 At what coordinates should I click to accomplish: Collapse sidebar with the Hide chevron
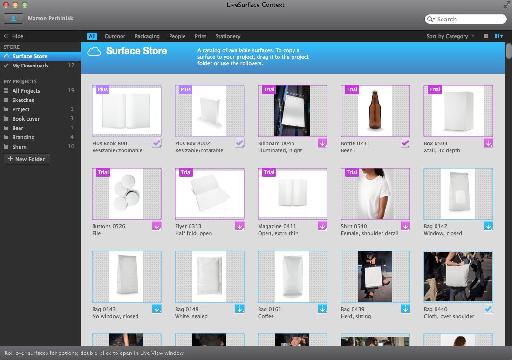[x=5, y=36]
